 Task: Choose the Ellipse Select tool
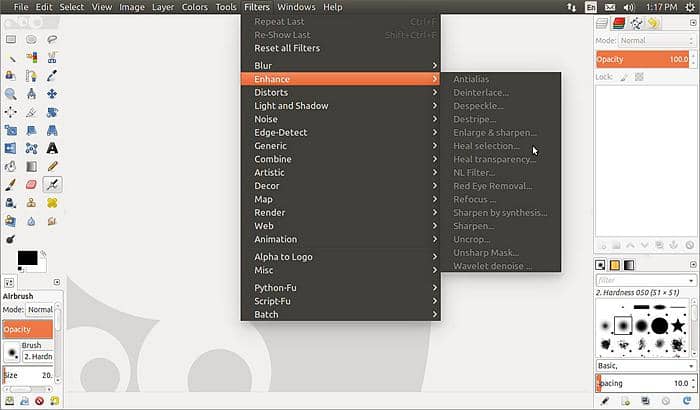pos(31,40)
